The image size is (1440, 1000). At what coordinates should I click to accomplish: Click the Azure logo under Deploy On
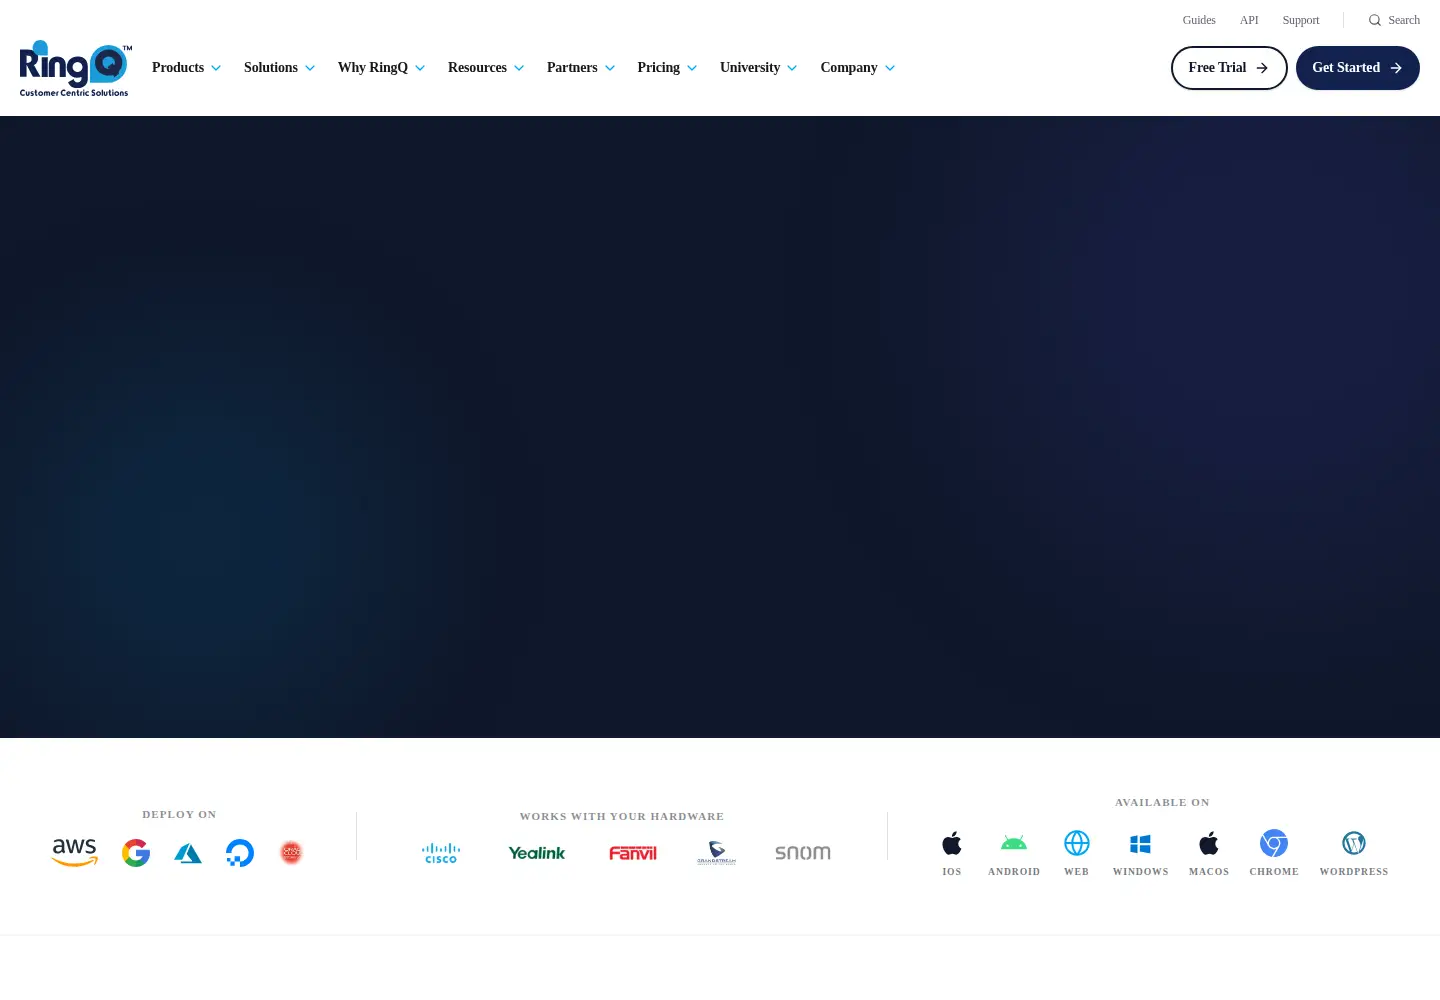pos(188,853)
